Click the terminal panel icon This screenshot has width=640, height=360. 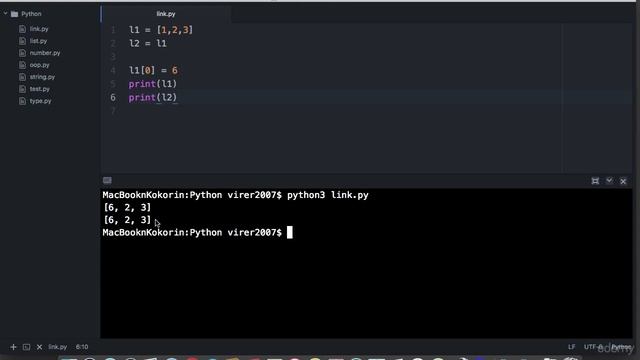(x=107, y=180)
